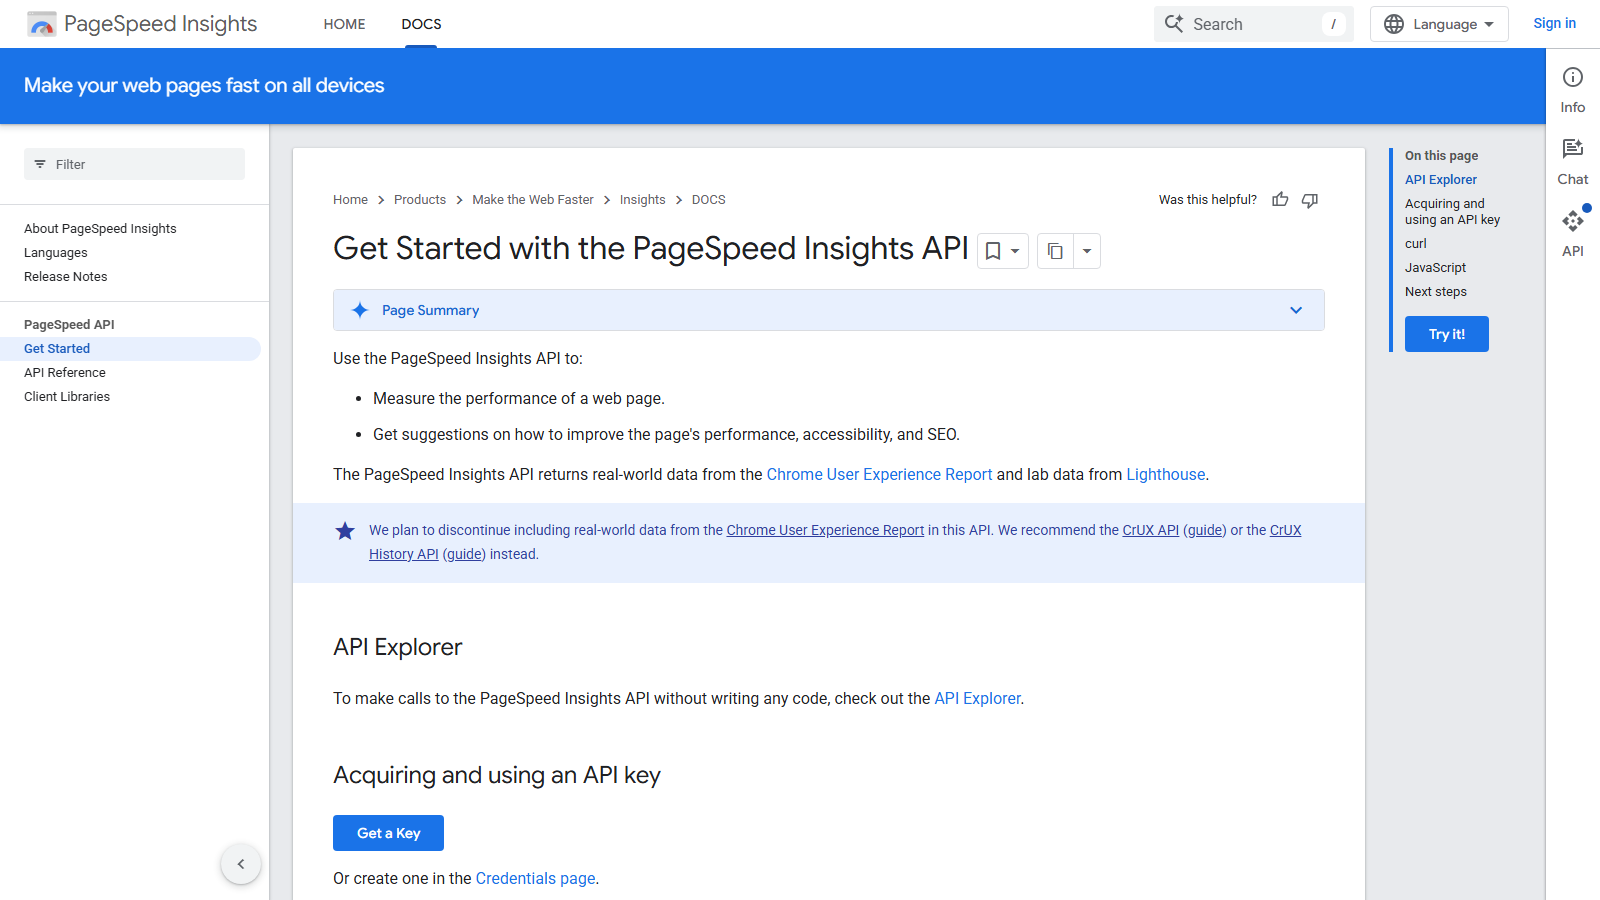The width and height of the screenshot is (1600, 900).
Task: Open the Language dropdown
Action: pyautogui.click(x=1439, y=24)
